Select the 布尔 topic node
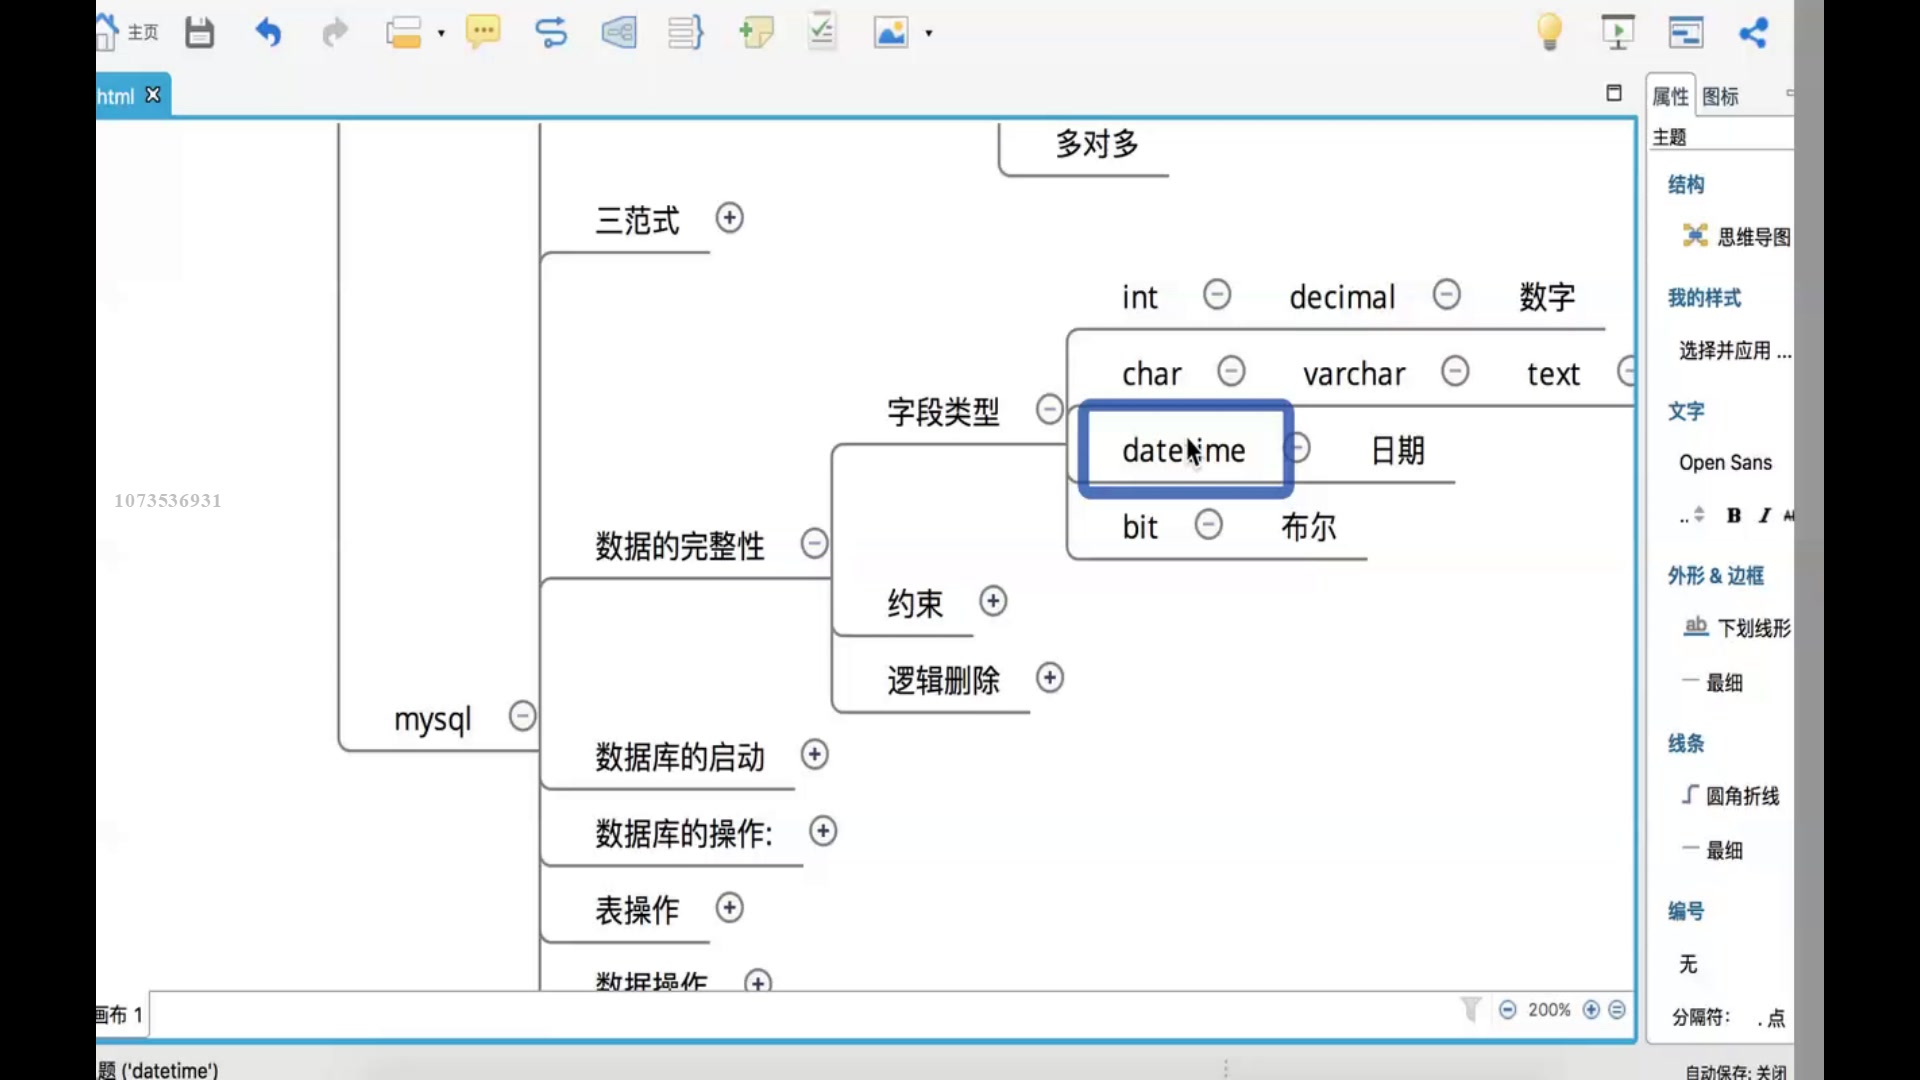 point(1309,527)
